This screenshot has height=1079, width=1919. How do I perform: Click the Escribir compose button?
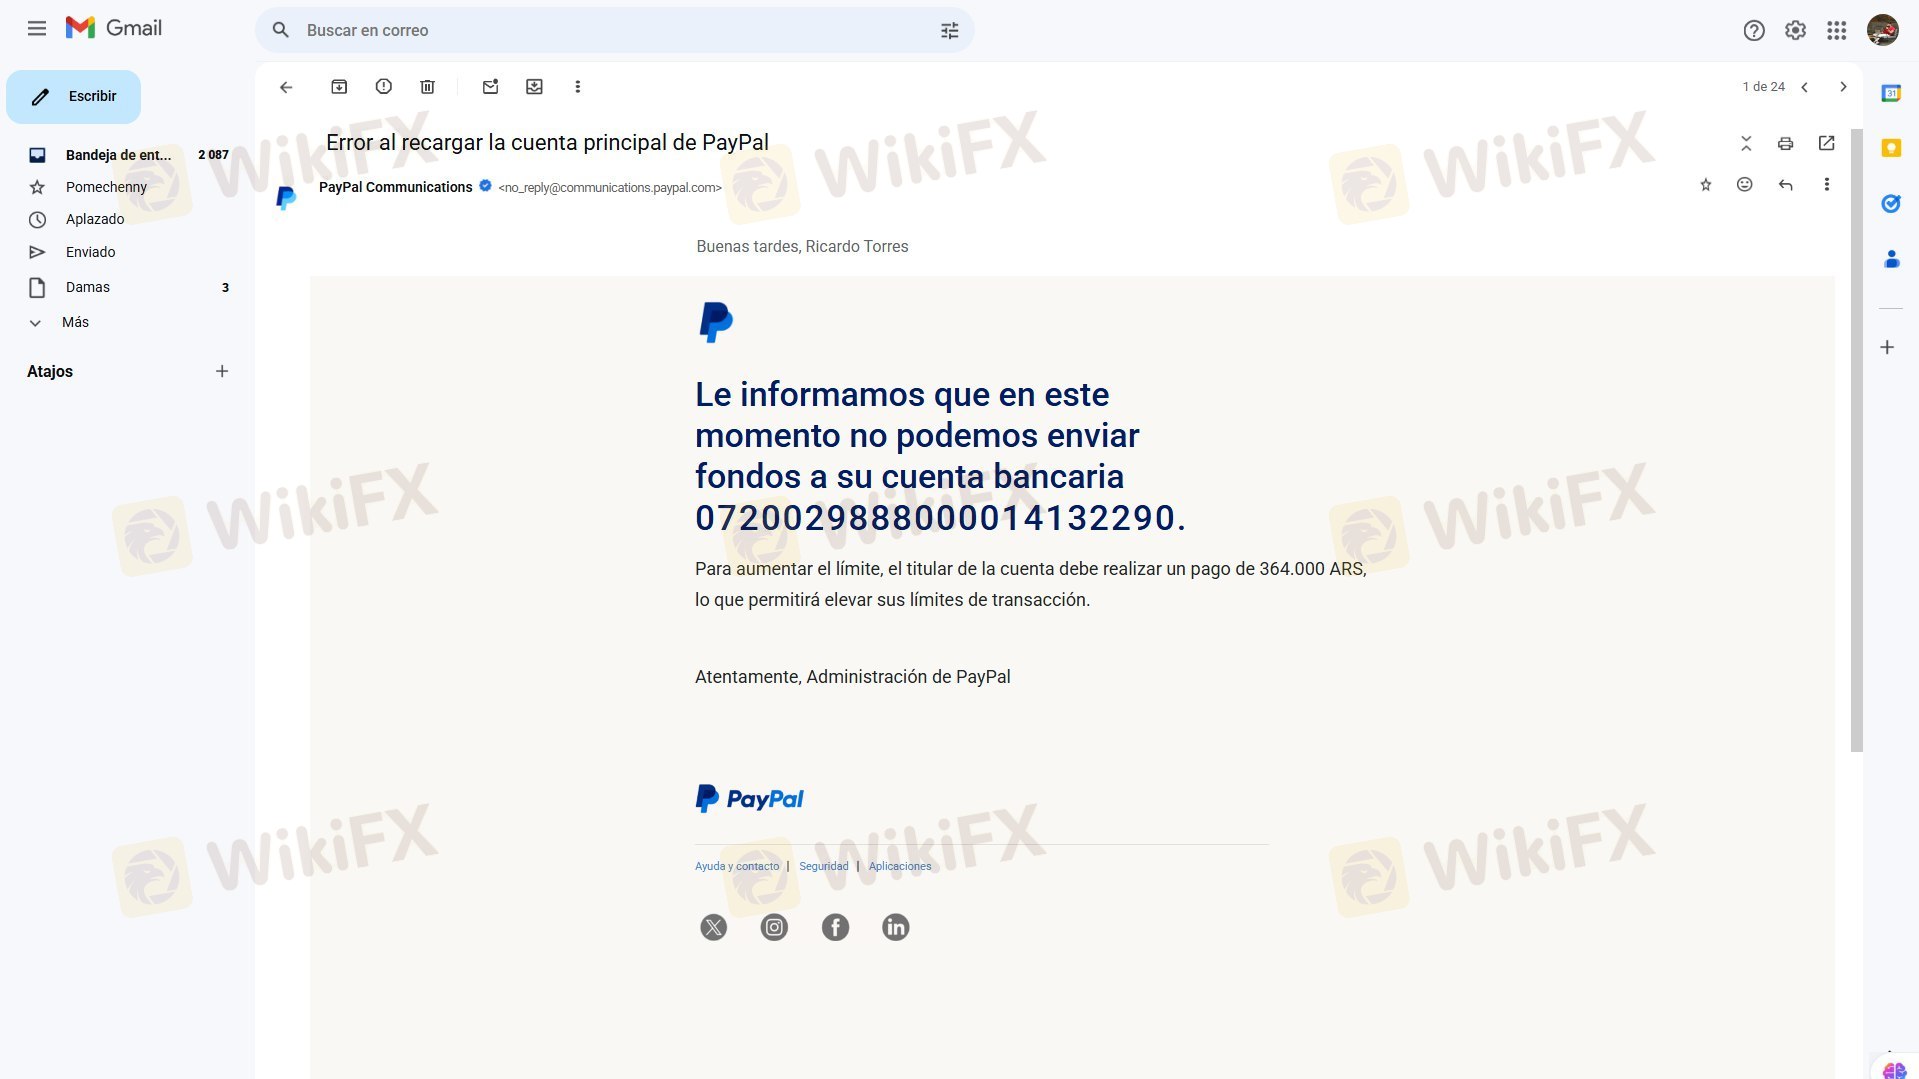click(x=73, y=97)
